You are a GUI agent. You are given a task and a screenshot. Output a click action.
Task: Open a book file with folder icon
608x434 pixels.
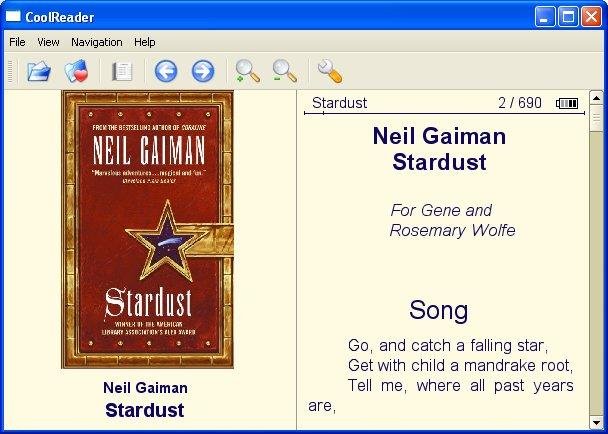click(39, 71)
